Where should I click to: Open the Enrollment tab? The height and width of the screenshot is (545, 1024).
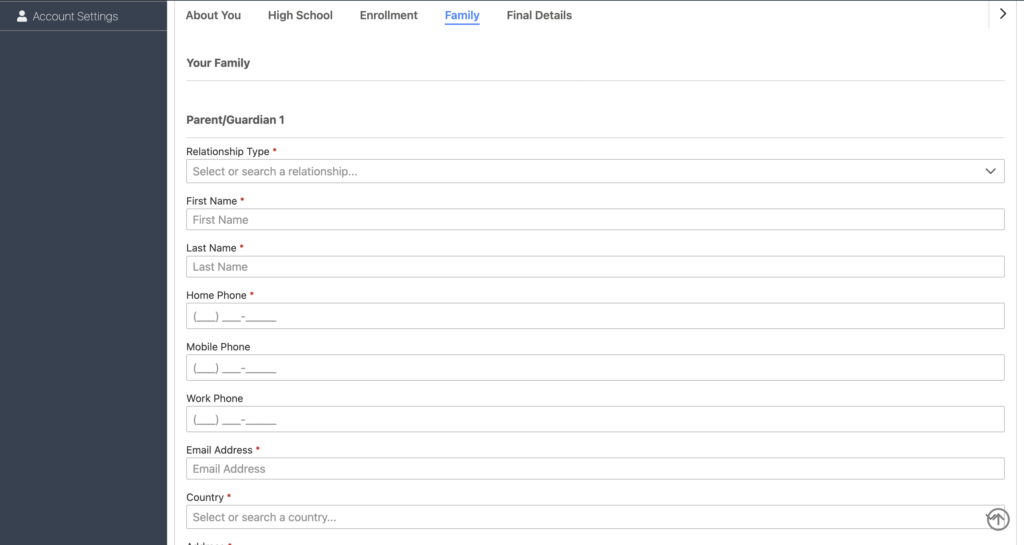pos(389,16)
